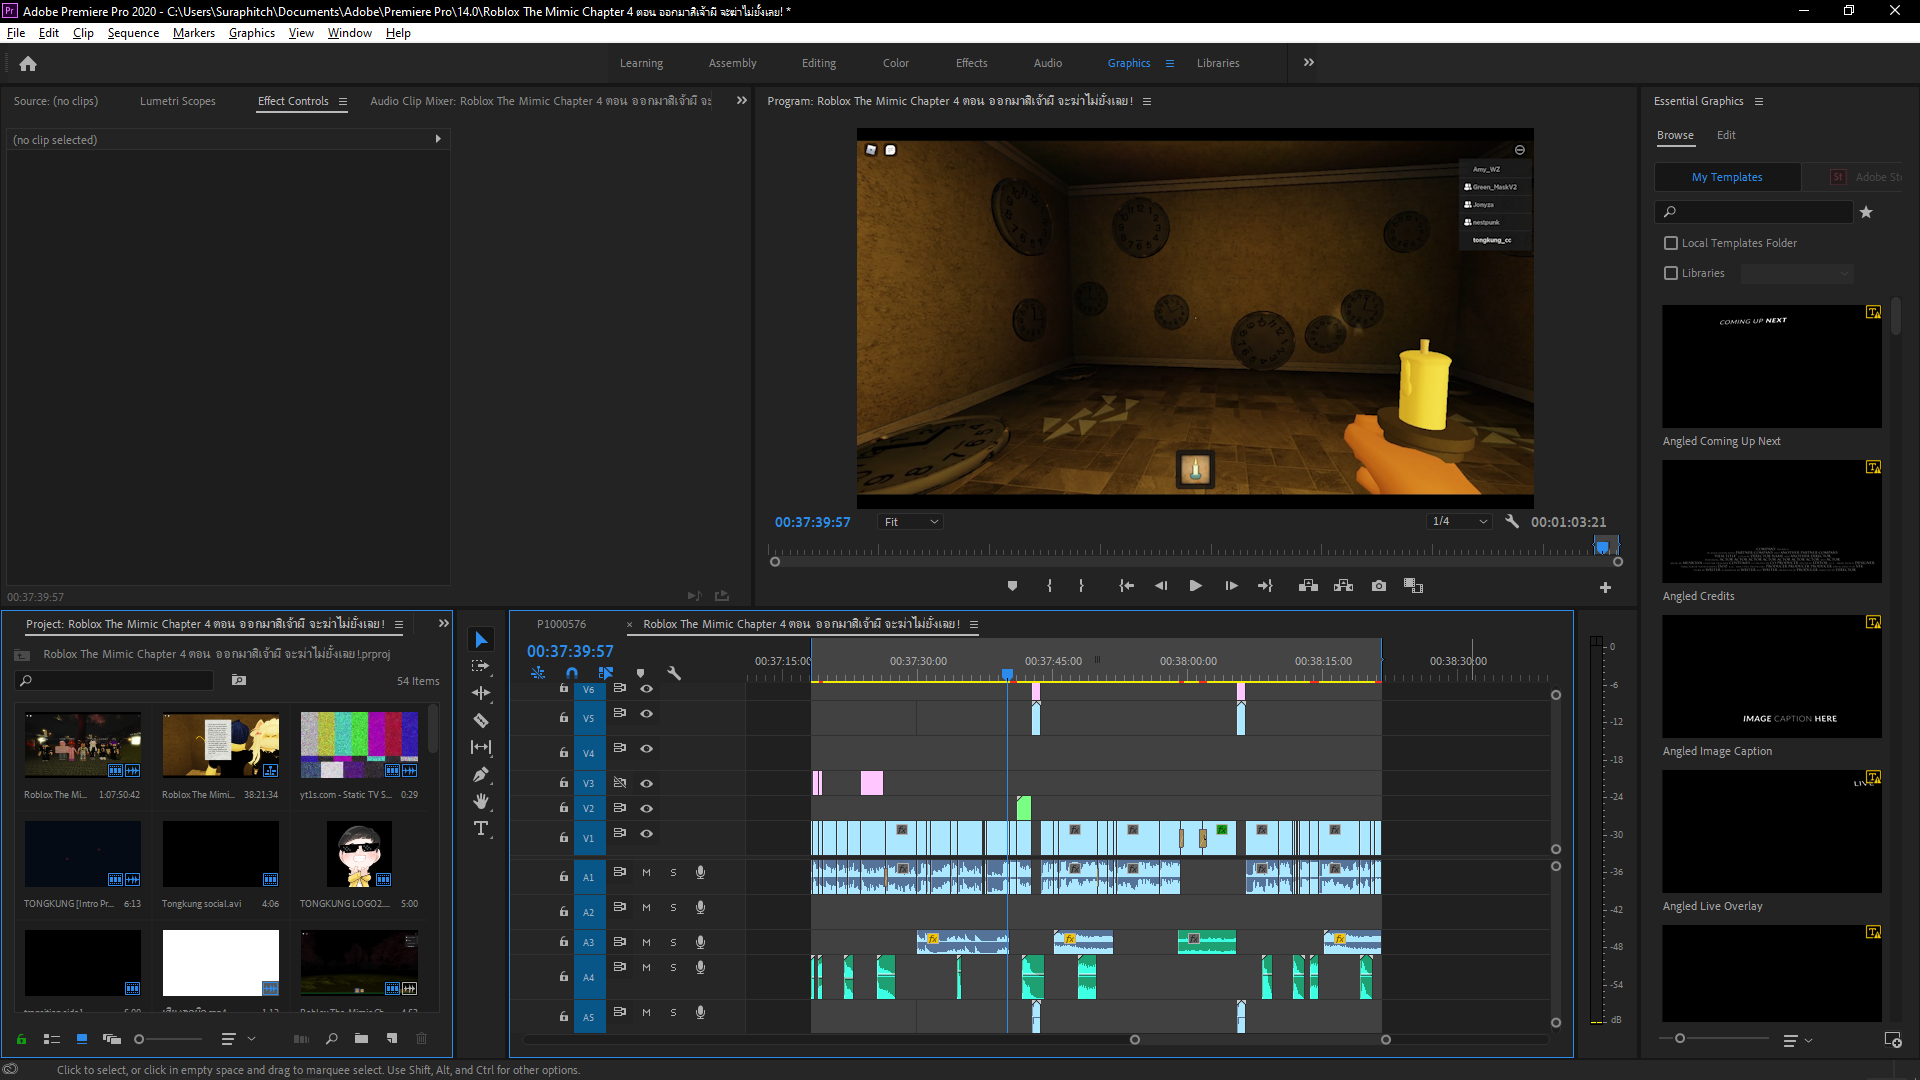
Task: Mute track A1
Action: click(x=646, y=873)
